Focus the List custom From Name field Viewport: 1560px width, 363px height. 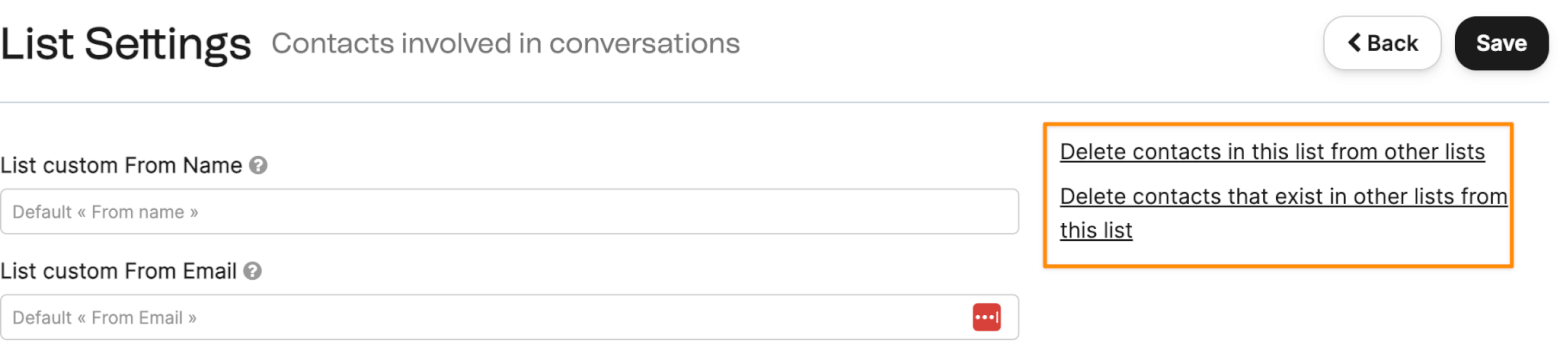[509, 212]
